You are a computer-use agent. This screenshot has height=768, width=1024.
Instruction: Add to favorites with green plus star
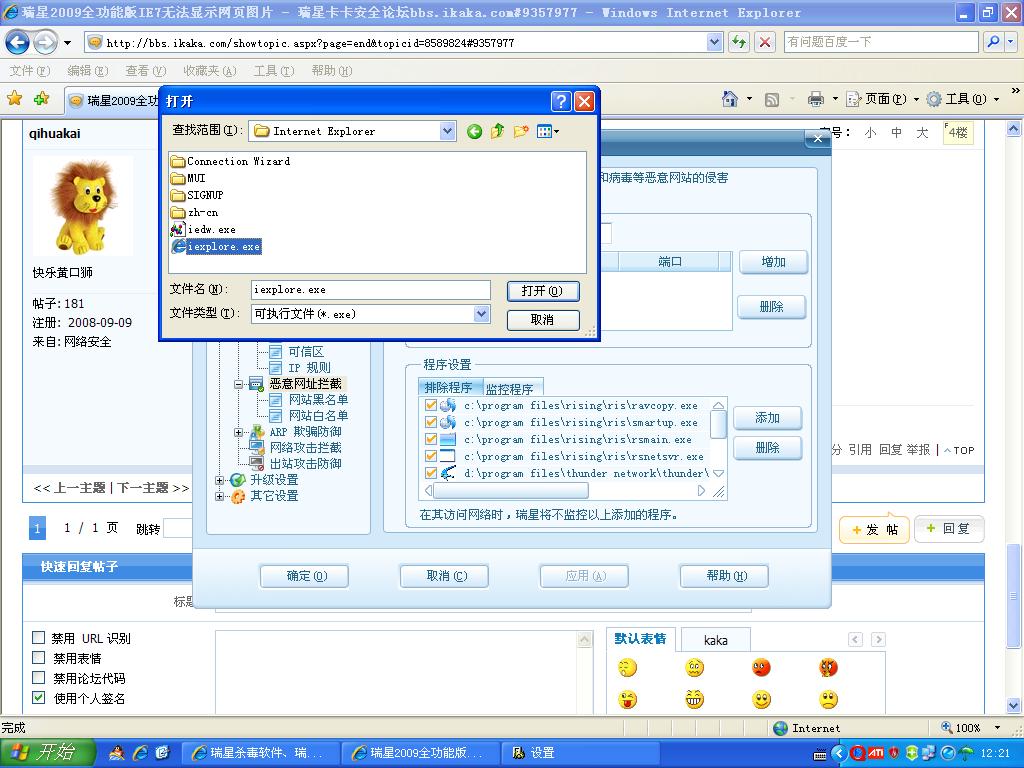pos(42,99)
